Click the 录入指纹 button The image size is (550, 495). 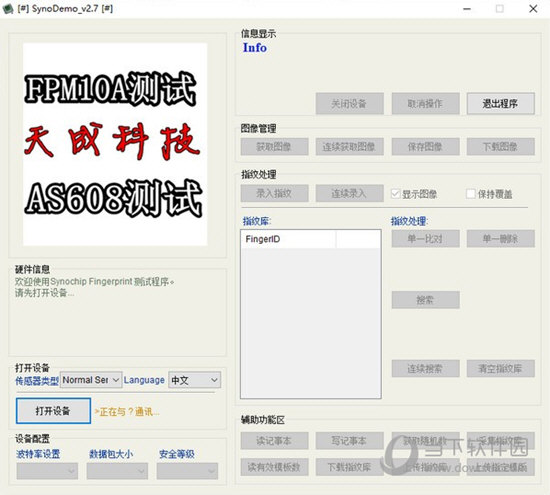(x=274, y=193)
